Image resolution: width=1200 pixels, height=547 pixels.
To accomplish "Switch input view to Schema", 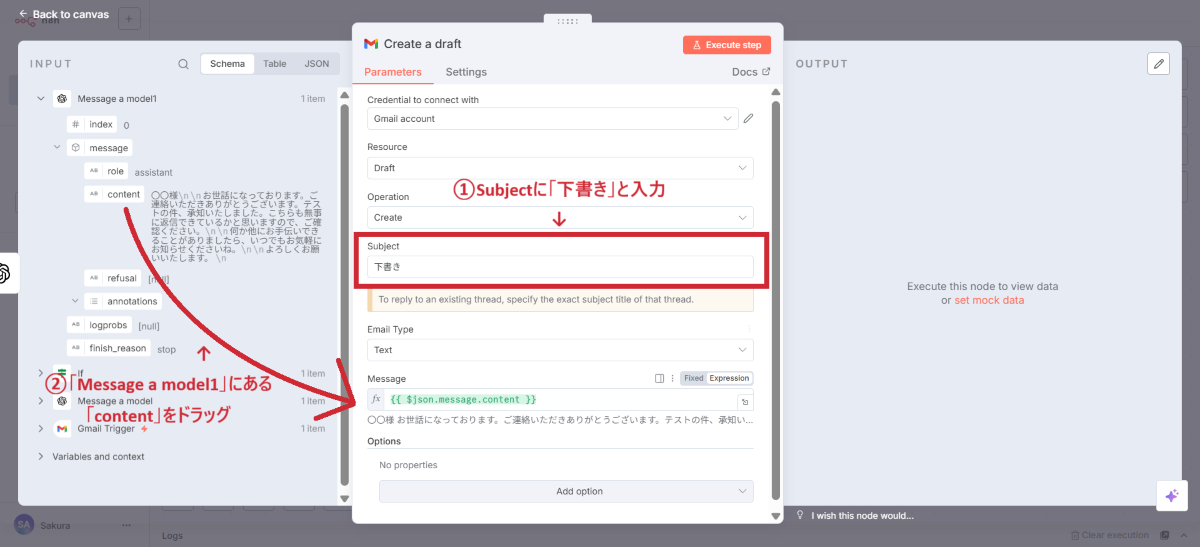I will tap(227, 64).
